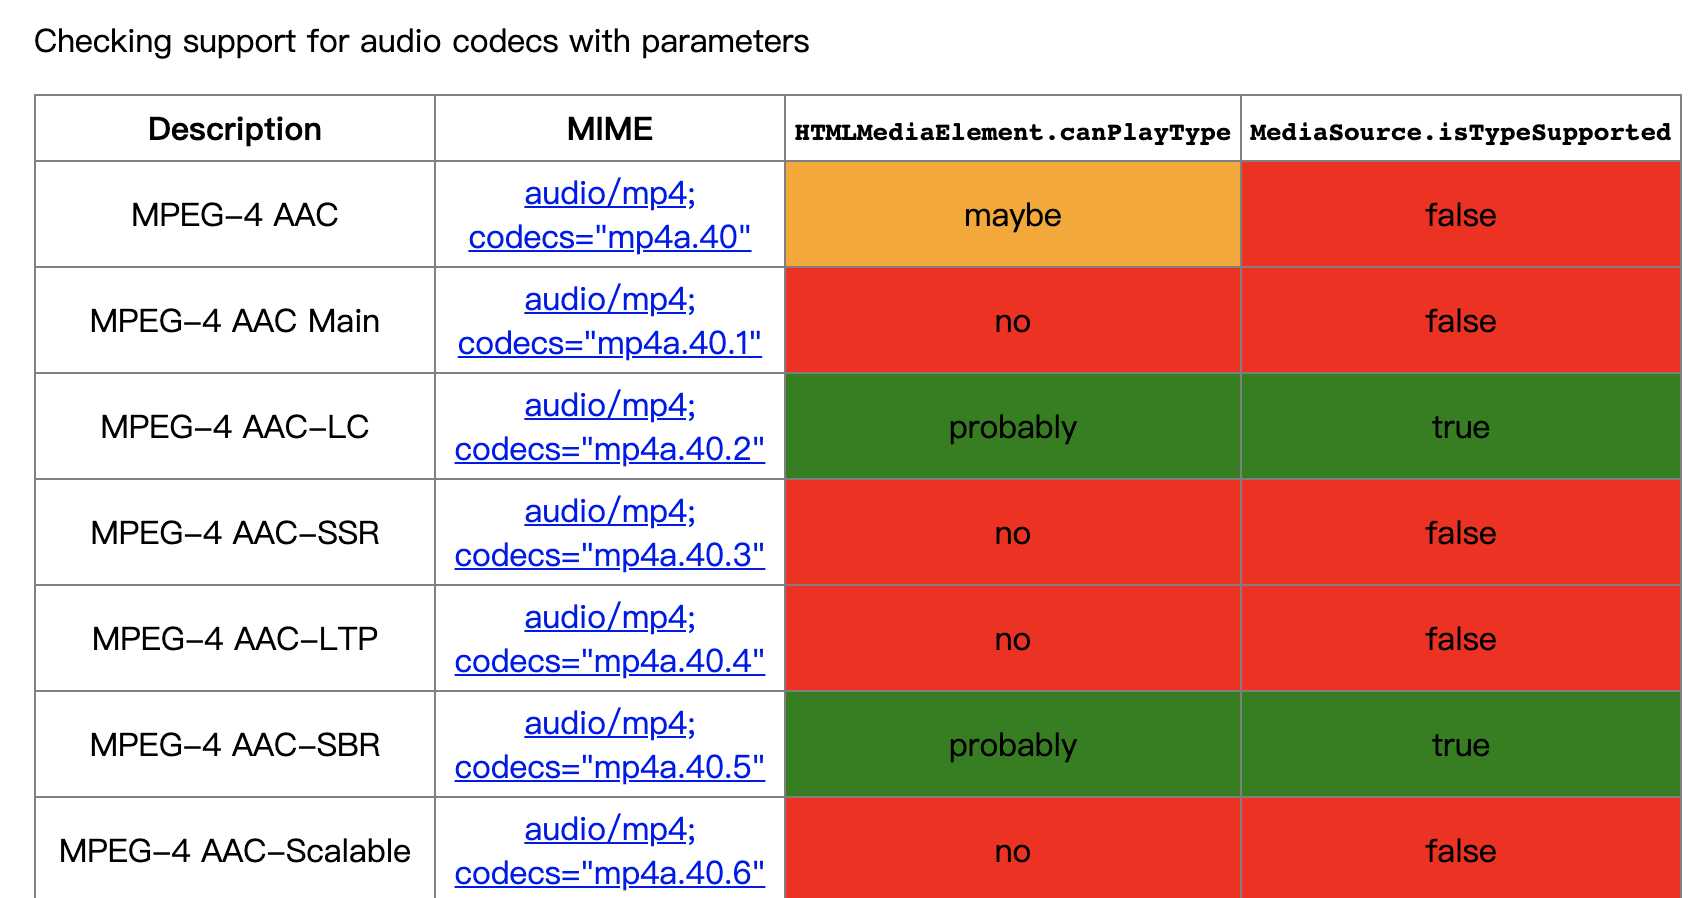Open the codecs="mp4a.40.5" AAC-SBR link

coord(609,745)
